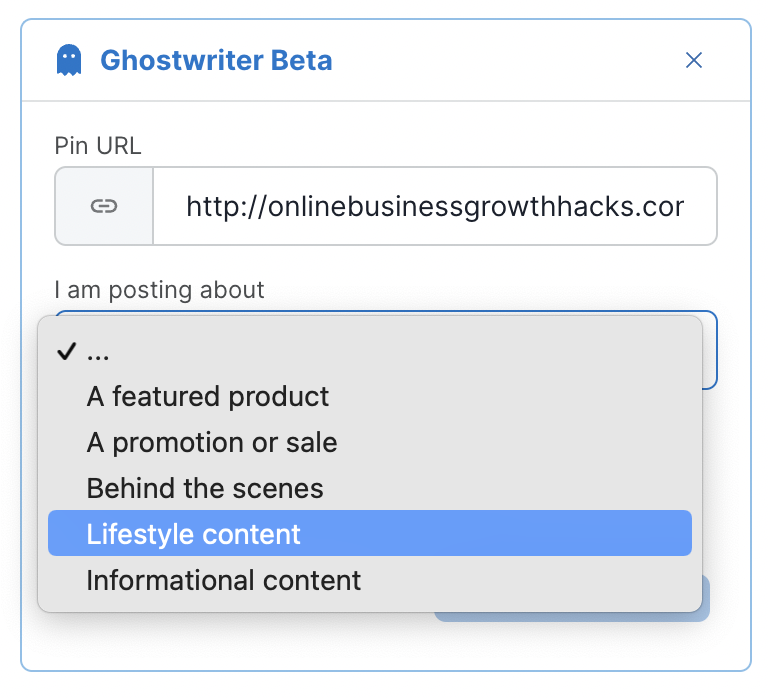768x698 pixels.
Task: Click the checkmark beside the selected option
Action: point(66,352)
